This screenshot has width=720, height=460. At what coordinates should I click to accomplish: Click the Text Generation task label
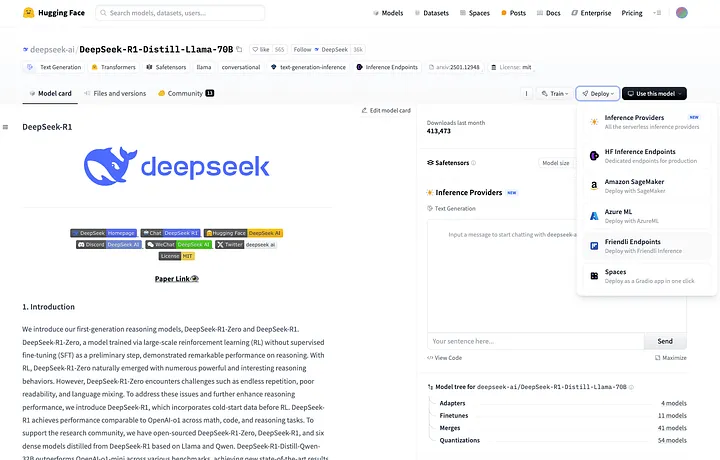click(x=451, y=208)
